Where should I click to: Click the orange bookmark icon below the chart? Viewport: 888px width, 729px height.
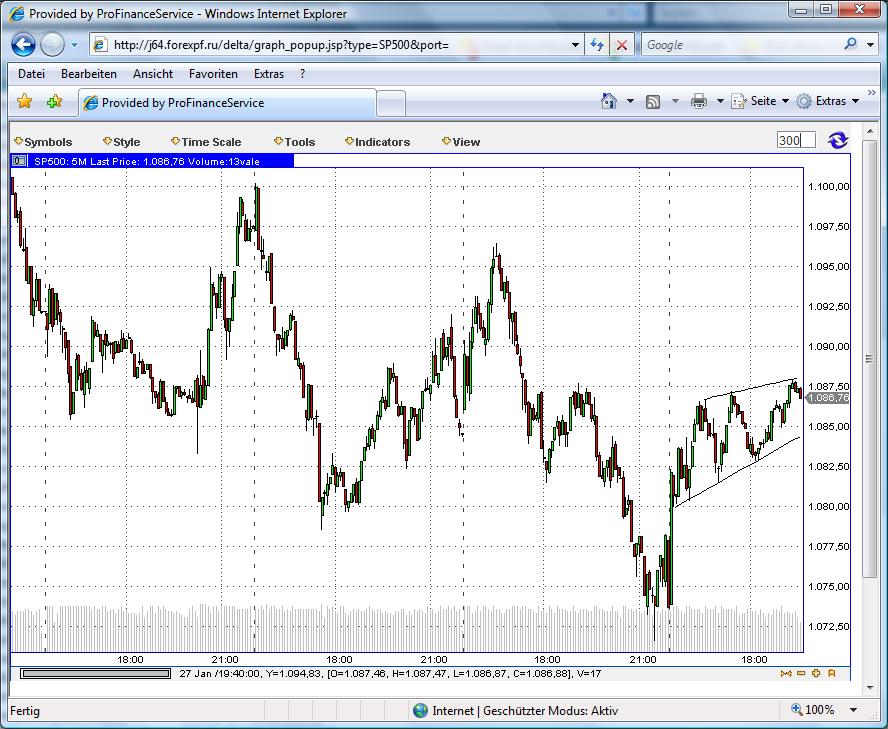[831, 673]
